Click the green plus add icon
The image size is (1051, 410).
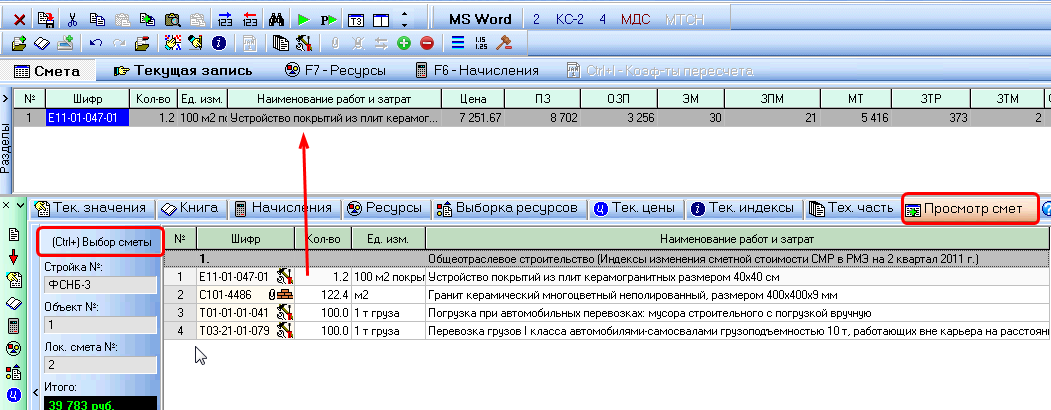click(x=404, y=43)
